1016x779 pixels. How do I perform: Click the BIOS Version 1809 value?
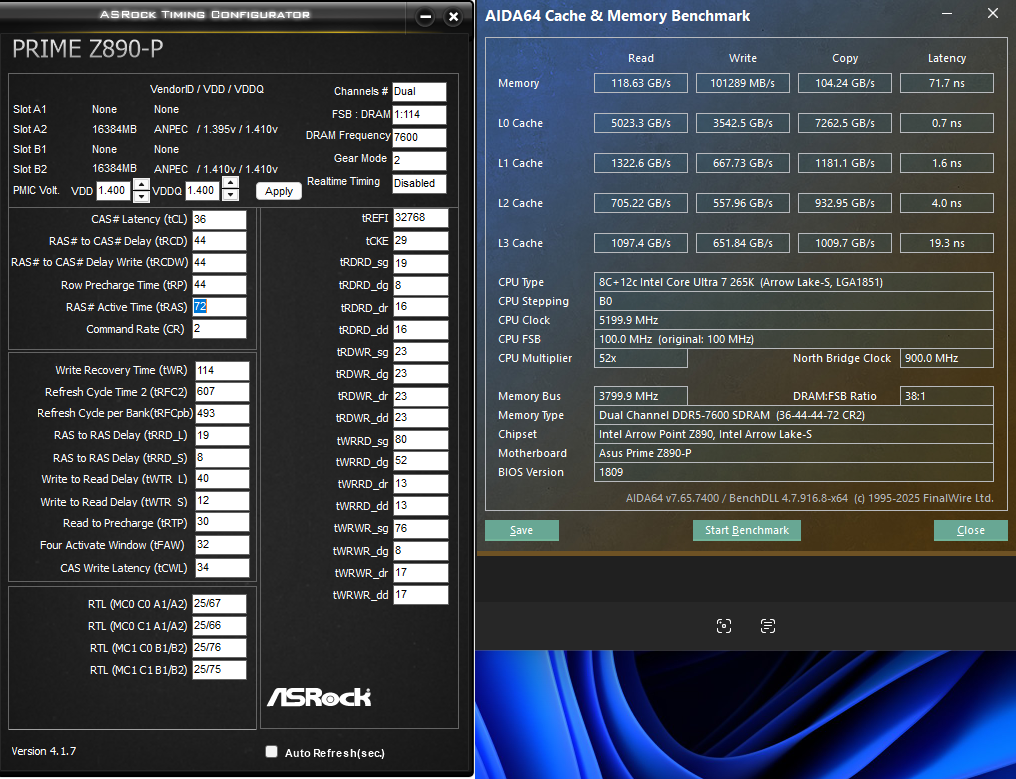tap(794, 472)
